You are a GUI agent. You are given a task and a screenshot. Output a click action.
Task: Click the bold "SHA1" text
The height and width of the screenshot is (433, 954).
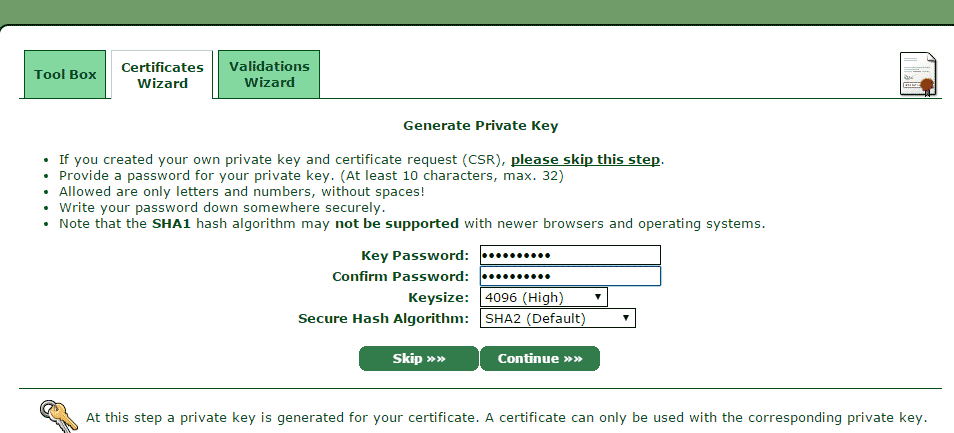[x=169, y=224]
